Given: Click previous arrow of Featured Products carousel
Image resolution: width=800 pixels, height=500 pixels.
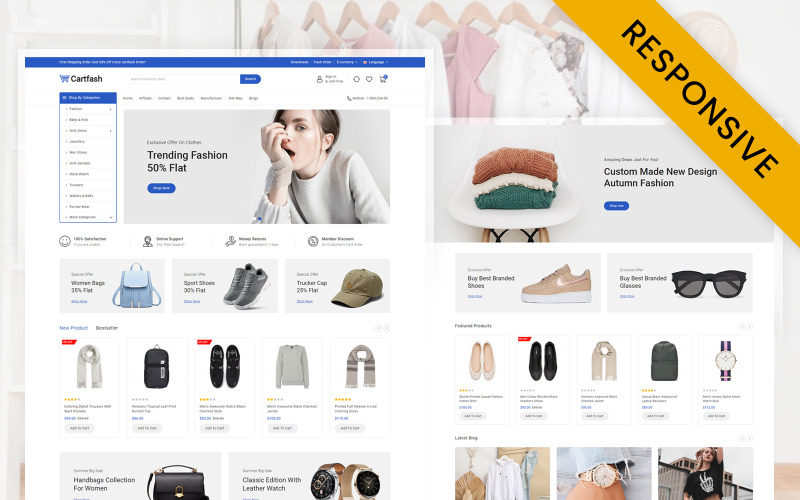Looking at the screenshot, I should [742, 326].
